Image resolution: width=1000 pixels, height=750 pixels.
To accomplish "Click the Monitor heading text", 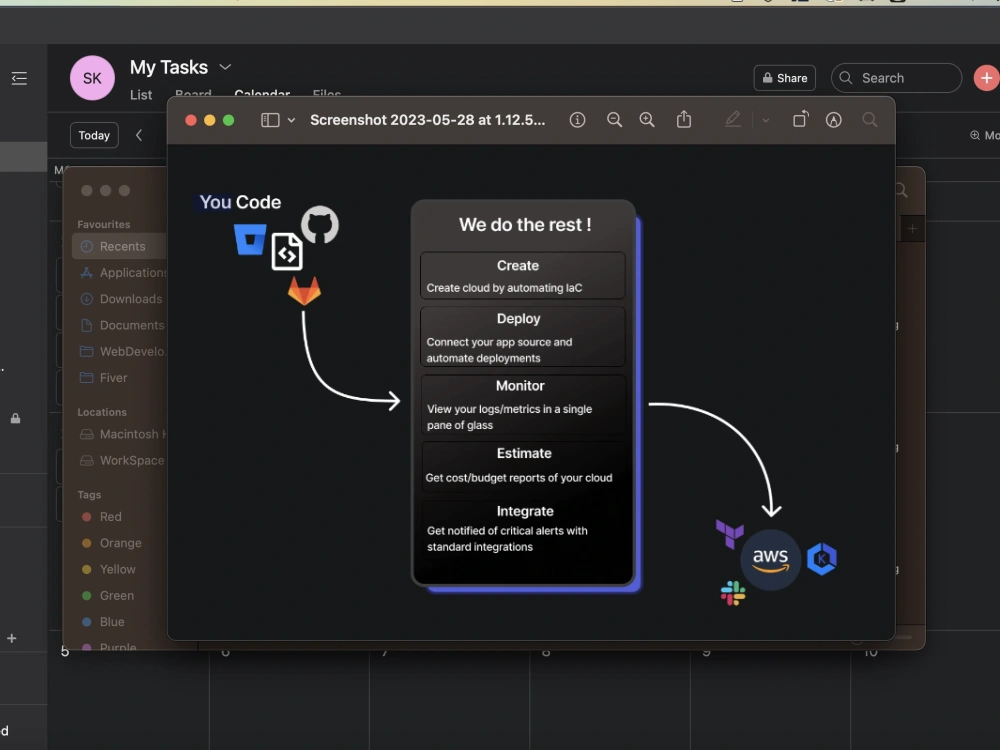I will 520,386.
